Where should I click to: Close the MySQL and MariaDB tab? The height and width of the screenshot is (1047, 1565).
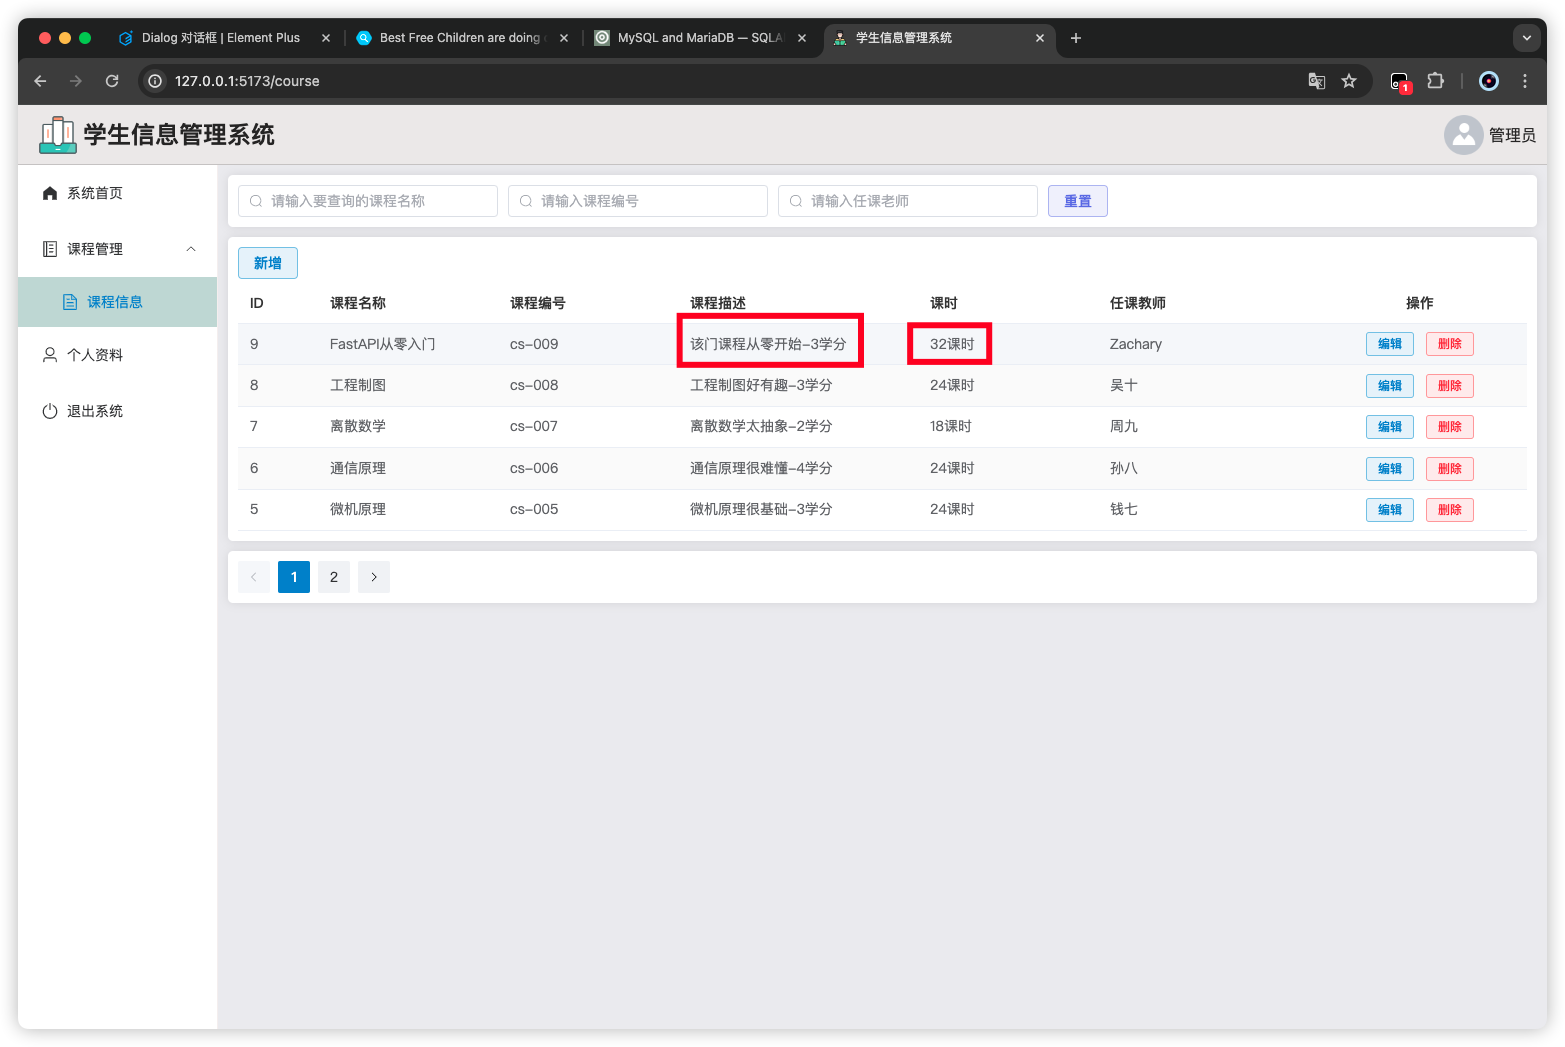click(802, 38)
